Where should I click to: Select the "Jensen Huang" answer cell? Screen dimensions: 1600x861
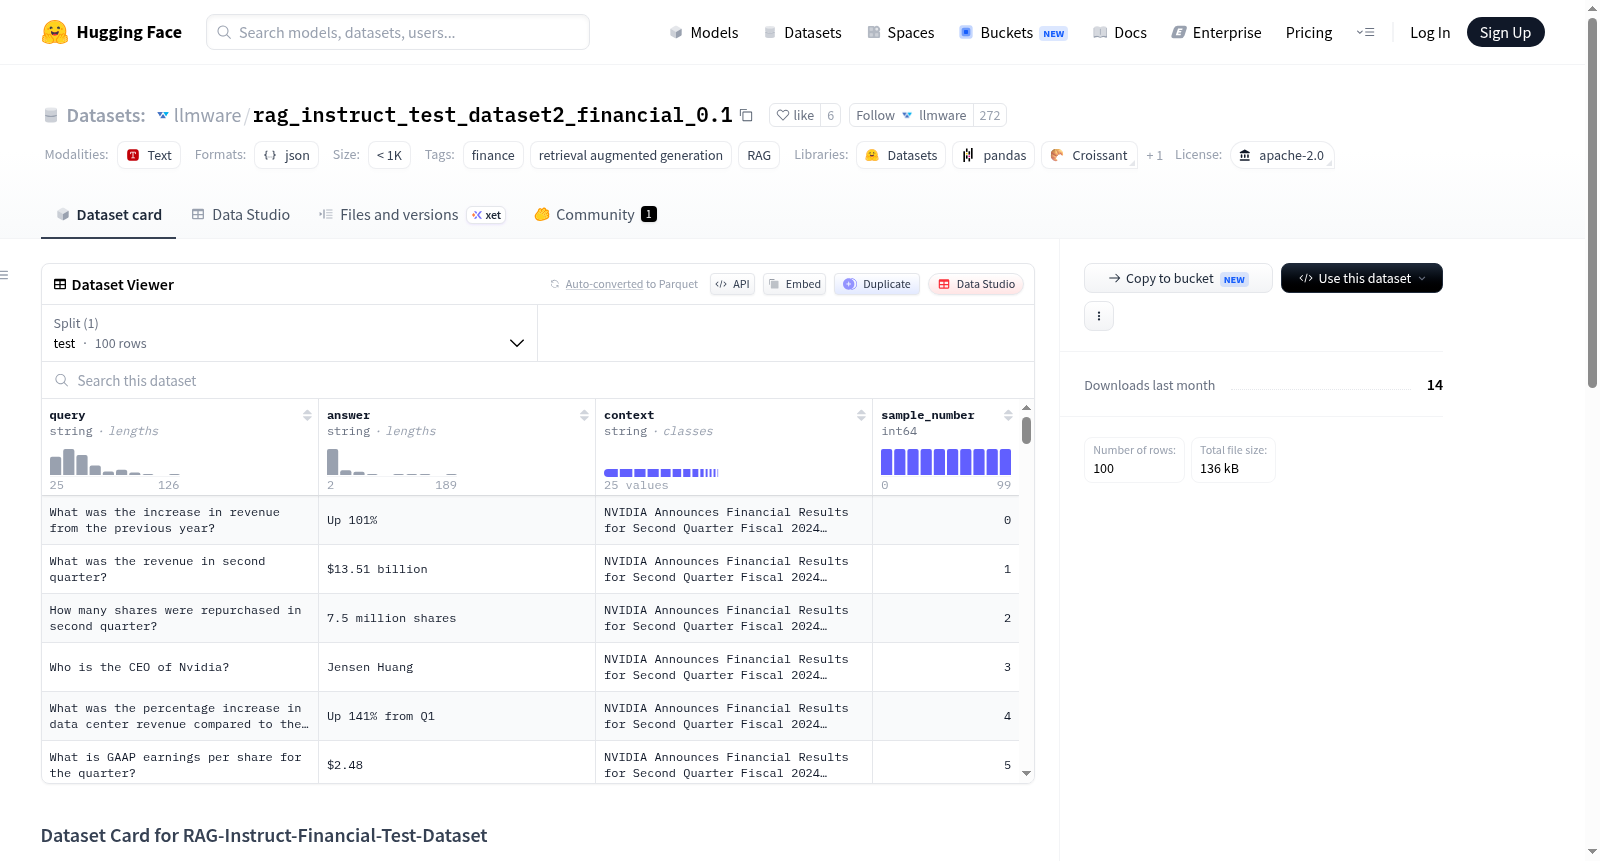[x=457, y=667]
